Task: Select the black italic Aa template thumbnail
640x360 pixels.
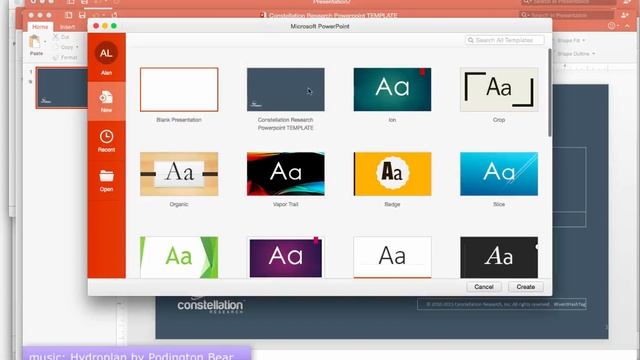Action: coord(499,257)
